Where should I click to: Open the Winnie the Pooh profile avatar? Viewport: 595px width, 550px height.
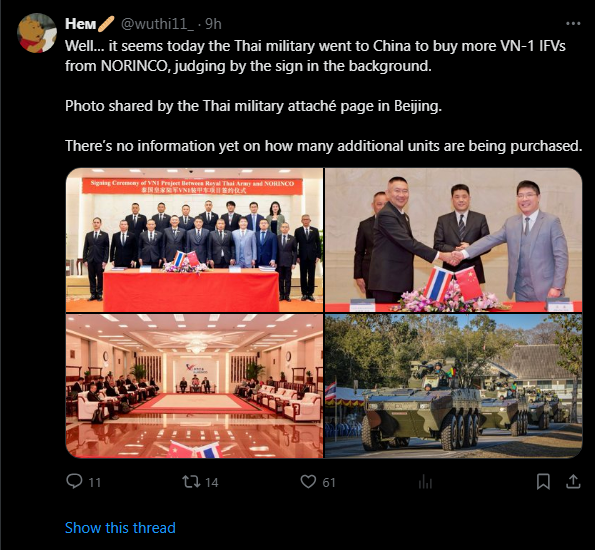[x=37, y=33]
